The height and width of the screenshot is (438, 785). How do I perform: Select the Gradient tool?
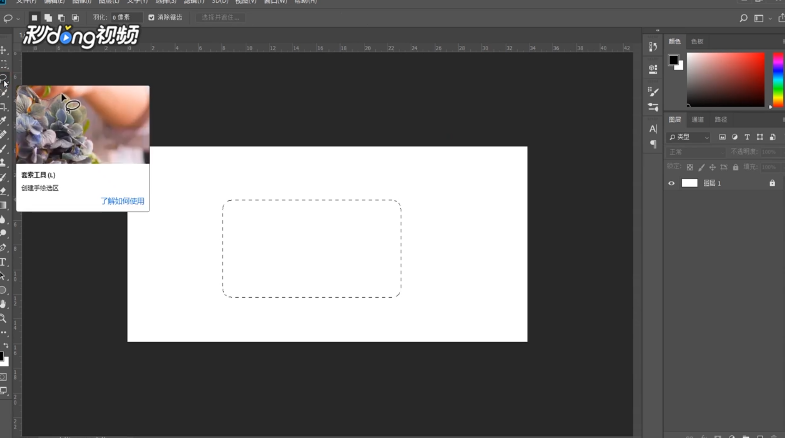[4, 205]
